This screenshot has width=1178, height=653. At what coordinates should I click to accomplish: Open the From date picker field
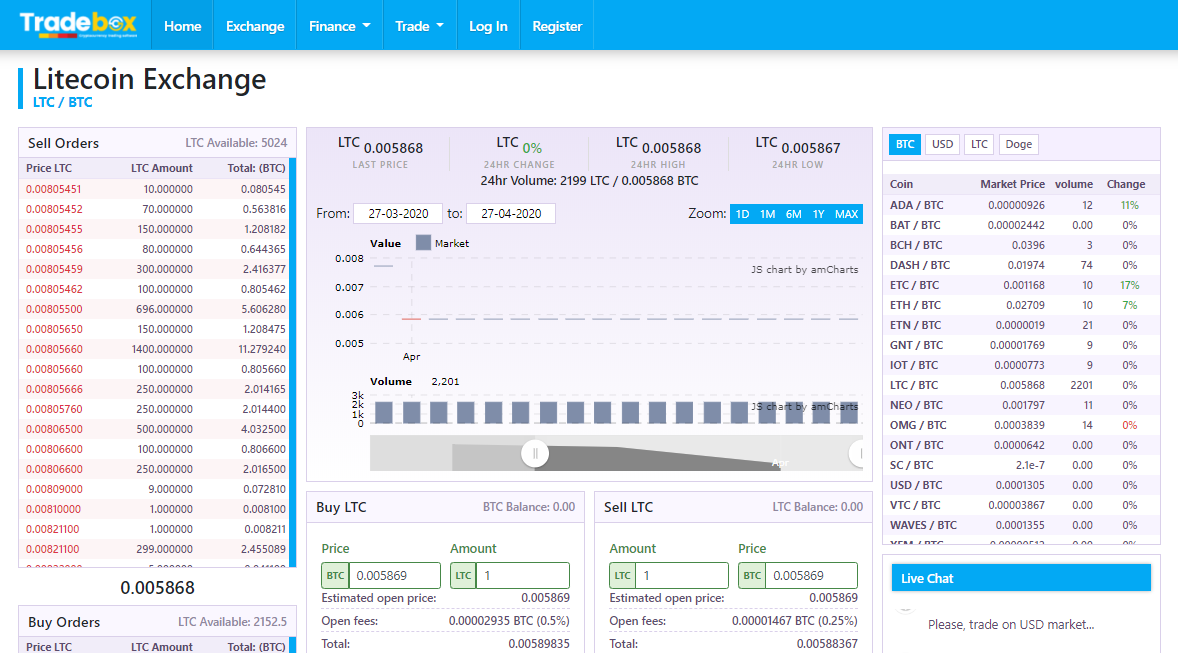pyautogui.click(x=397, y=214)
